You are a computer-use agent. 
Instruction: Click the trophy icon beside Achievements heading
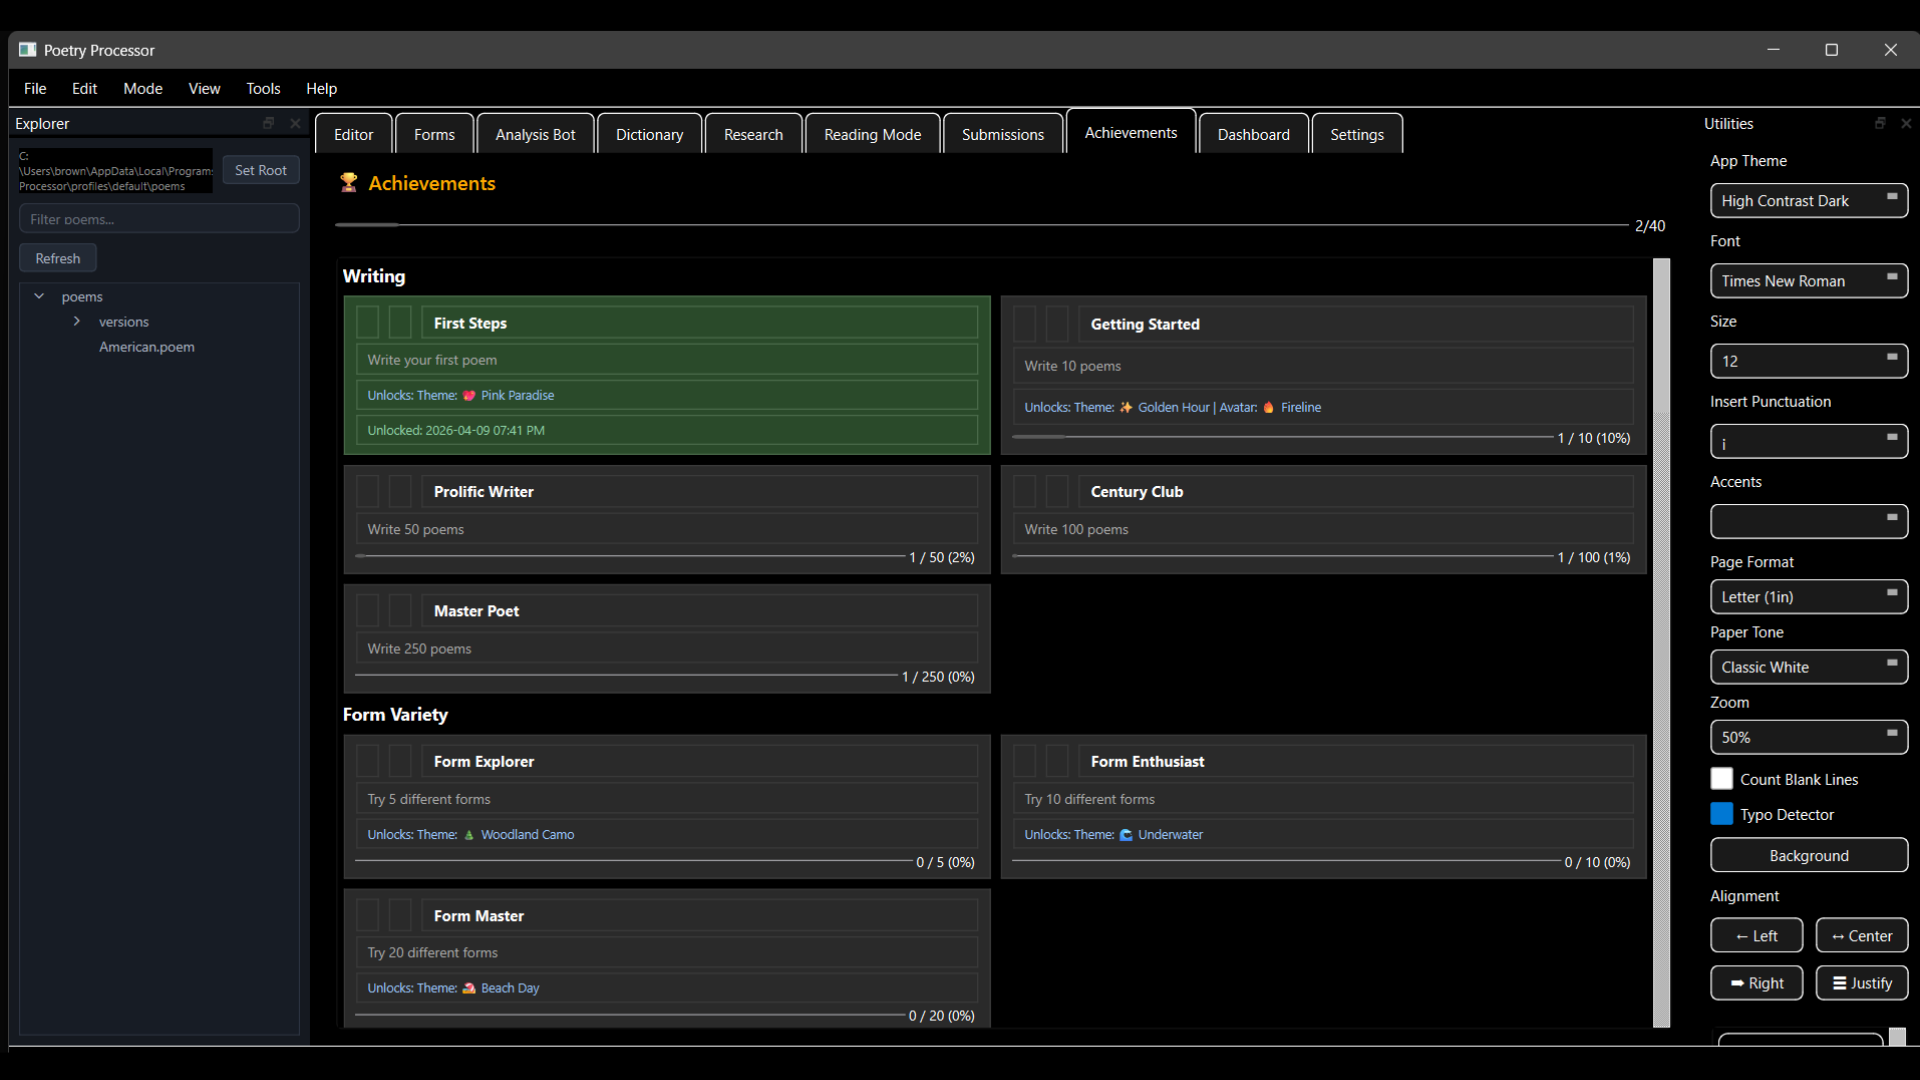(348, 182)
